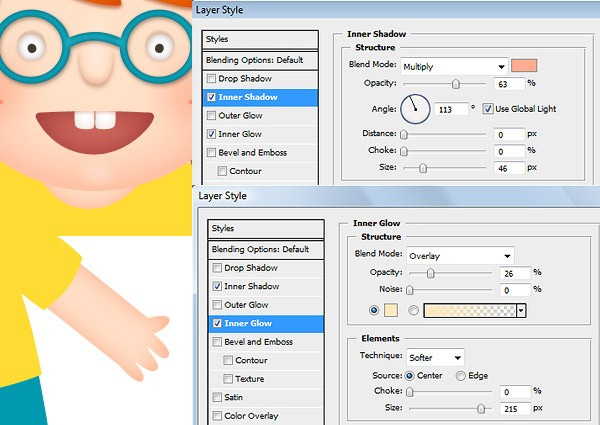600x425 pixels.
Task: Toggle Use Global Light checkbox
Action: point(488,109)
